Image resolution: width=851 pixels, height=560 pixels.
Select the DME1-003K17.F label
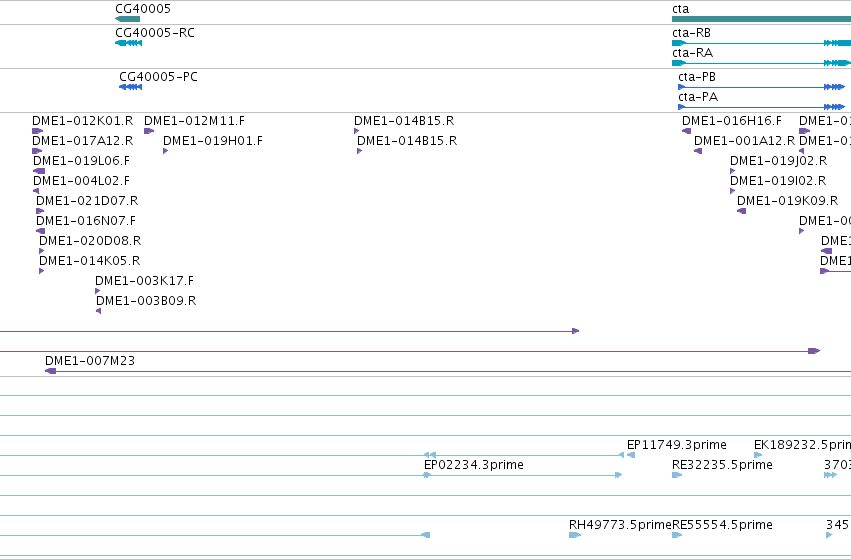144,281
